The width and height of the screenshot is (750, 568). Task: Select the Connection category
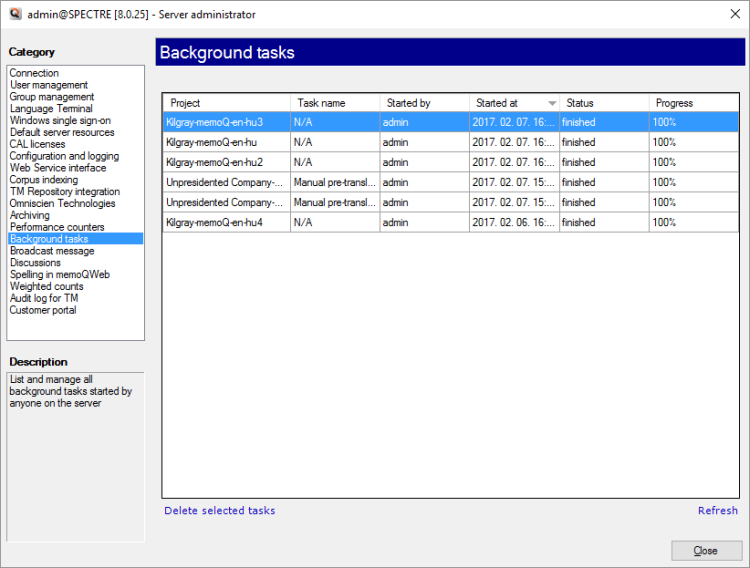coord(34,73)
